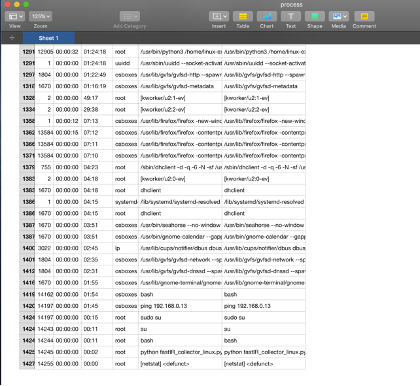Add a new sheet with plus button

(12, 38)
